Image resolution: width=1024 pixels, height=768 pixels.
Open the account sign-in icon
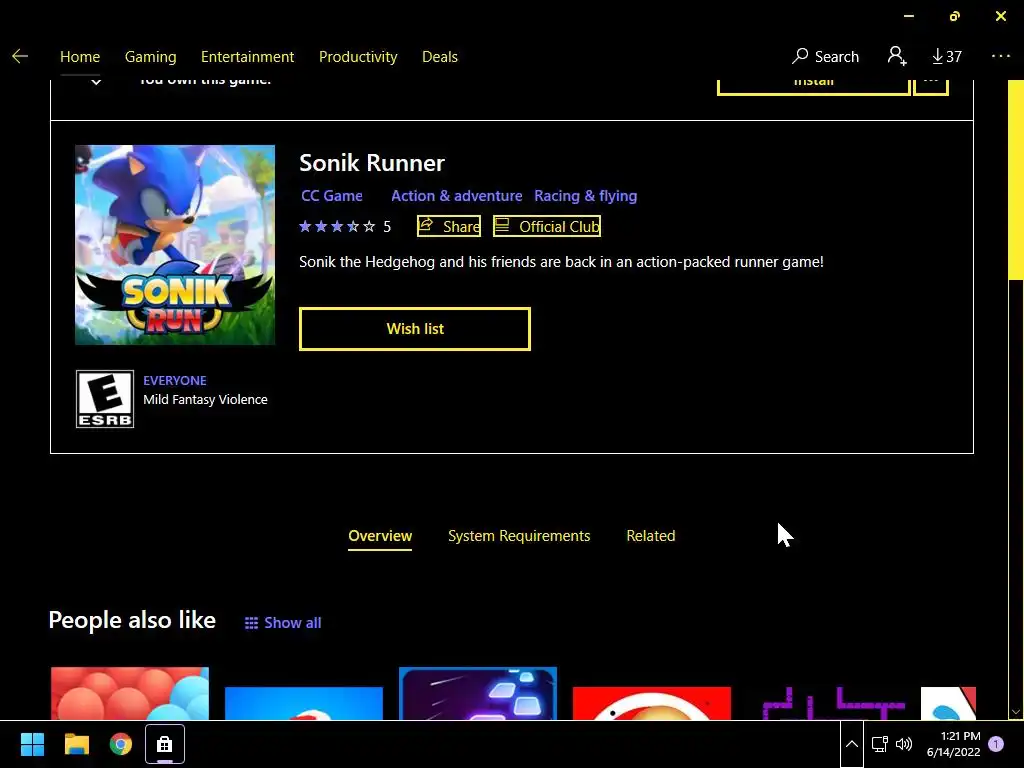click(x=897, y=56)
